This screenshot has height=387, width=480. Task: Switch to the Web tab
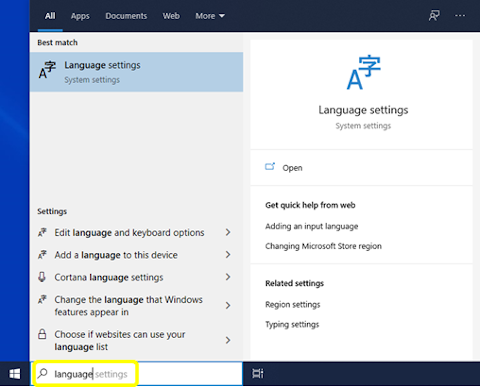coord(171,16)
